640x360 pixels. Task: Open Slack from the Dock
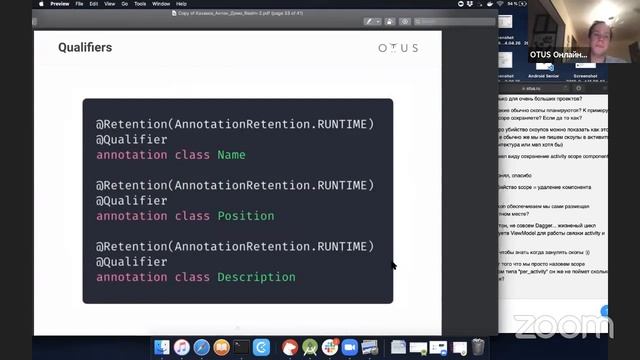click(x=330, y=347)
